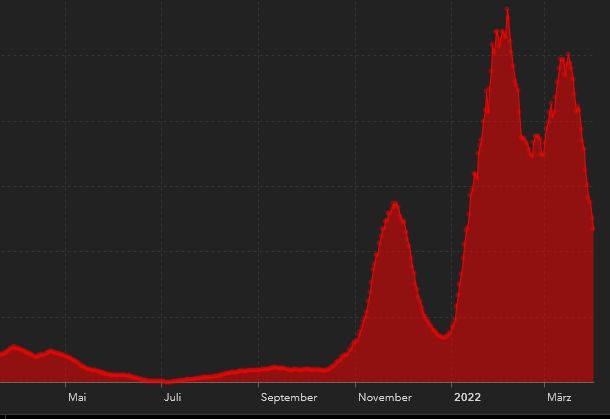The image size is (610, 419).
Task: Select the "März" axis label
Action: click(559, 397)
